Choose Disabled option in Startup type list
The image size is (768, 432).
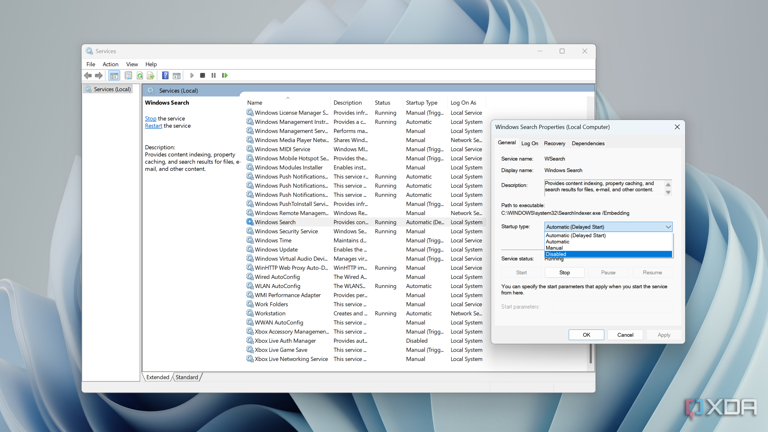tap(608, 254)
